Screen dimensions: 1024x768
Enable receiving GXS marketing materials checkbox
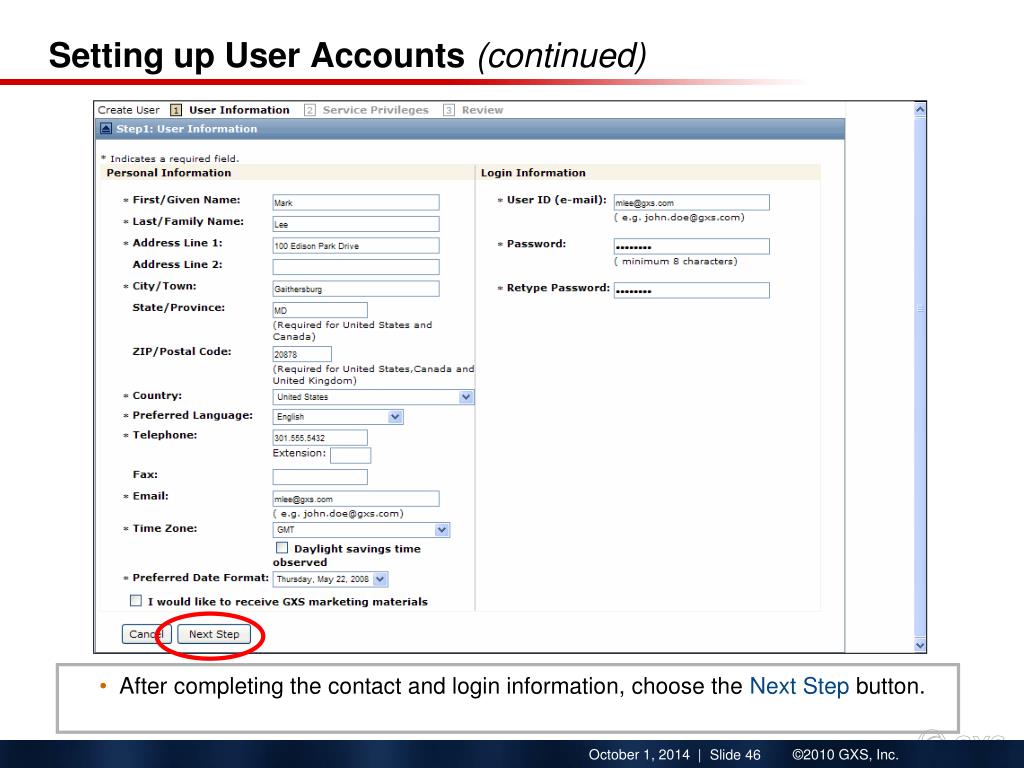click(x=136, y=601)
